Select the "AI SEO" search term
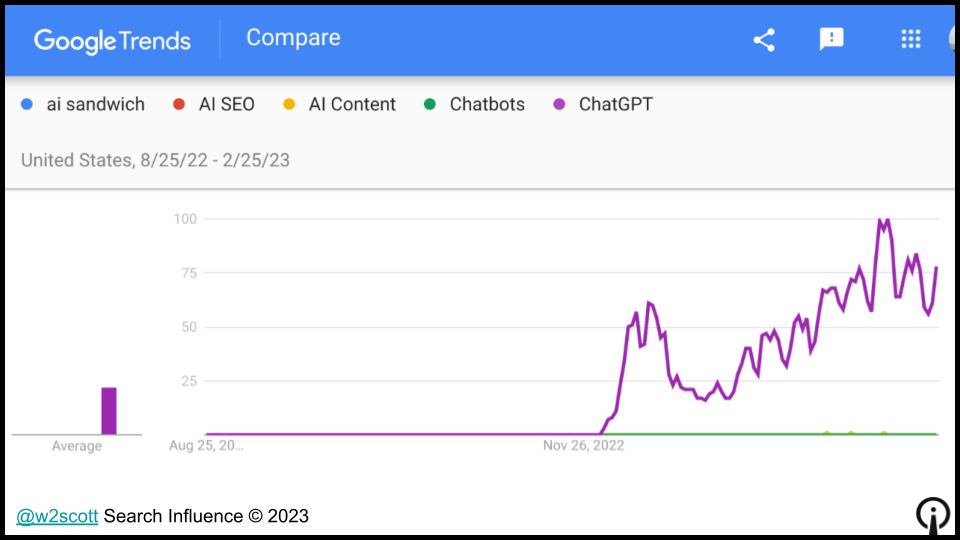This screenshot has height=540, width=960. 226,104
